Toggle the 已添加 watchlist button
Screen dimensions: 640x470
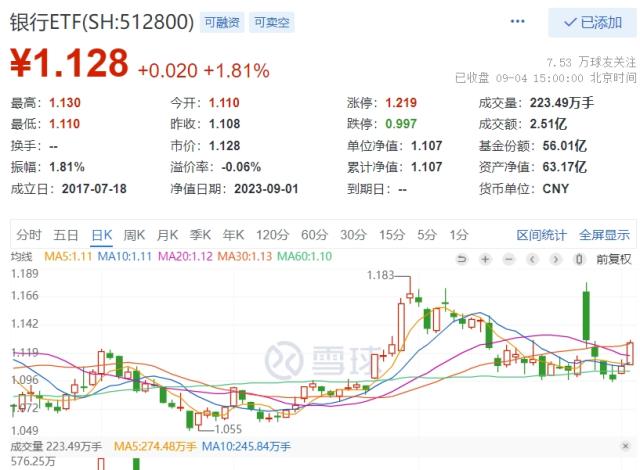tap(591, 22)
